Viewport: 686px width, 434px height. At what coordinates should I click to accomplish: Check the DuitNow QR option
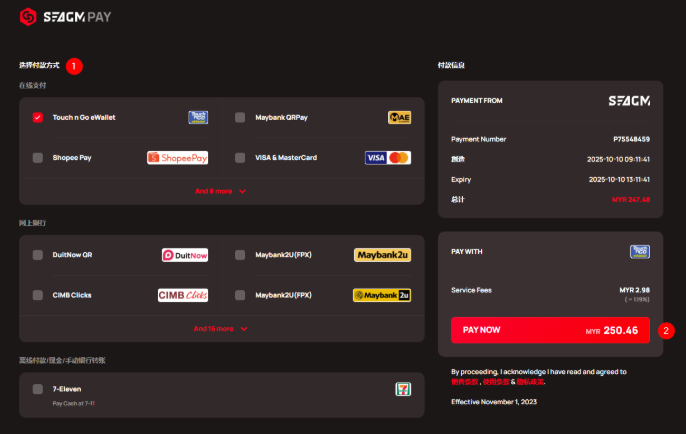(x=38, y=255)
